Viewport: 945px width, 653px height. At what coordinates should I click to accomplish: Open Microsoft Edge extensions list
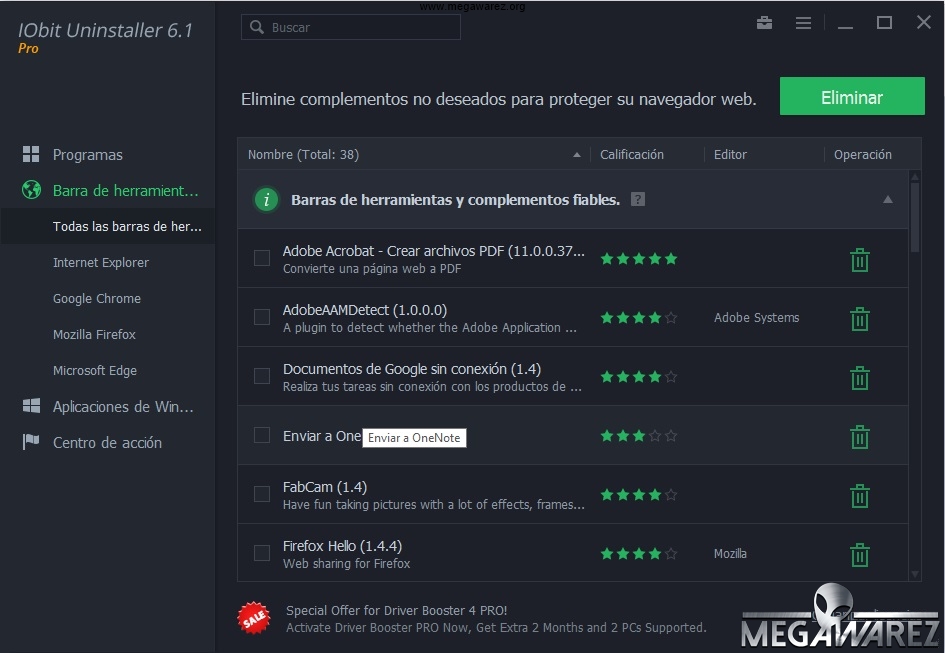95,371
